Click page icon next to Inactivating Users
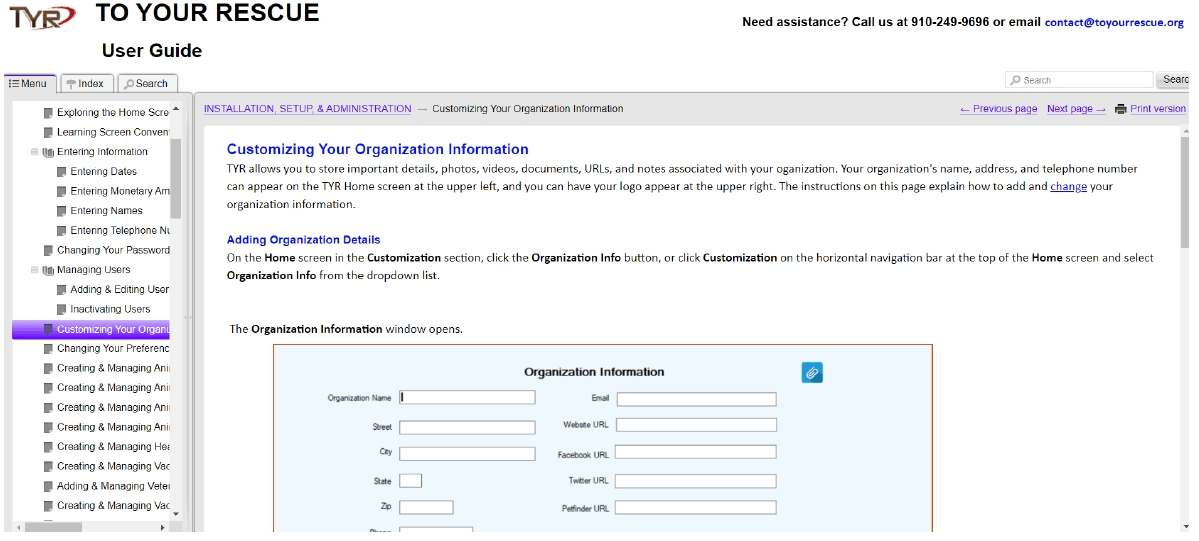Screen dimensions: 1199x541 62,309
